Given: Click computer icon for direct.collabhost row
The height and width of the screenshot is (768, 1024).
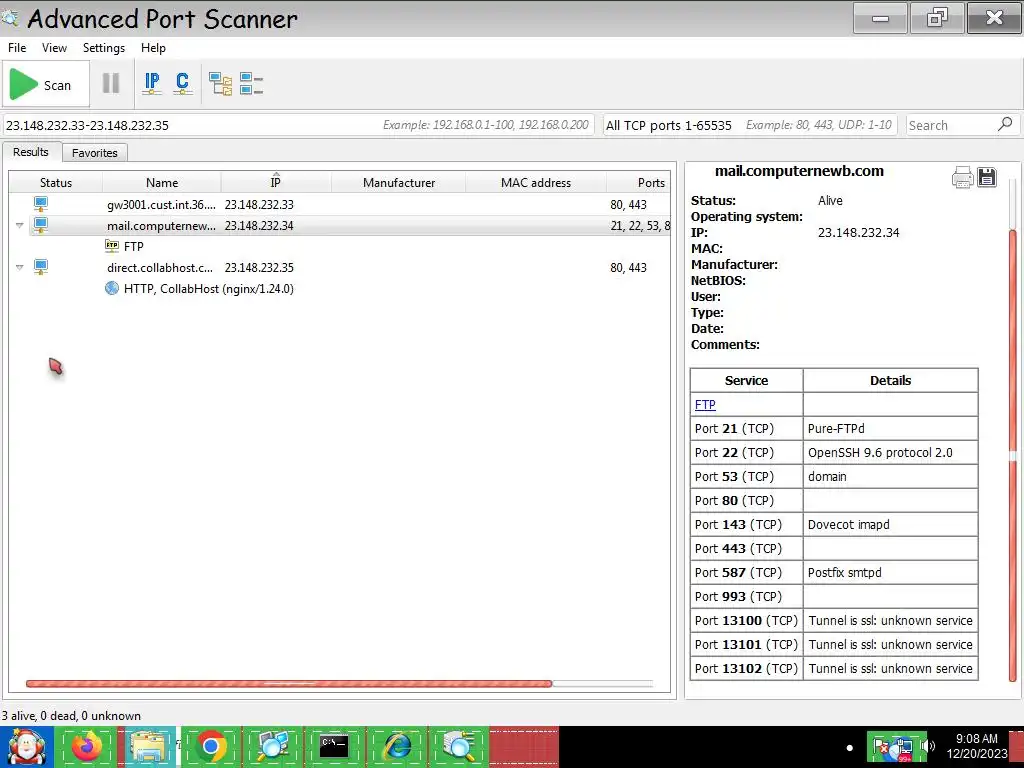Looking at the screenshot, I should 40,267.
